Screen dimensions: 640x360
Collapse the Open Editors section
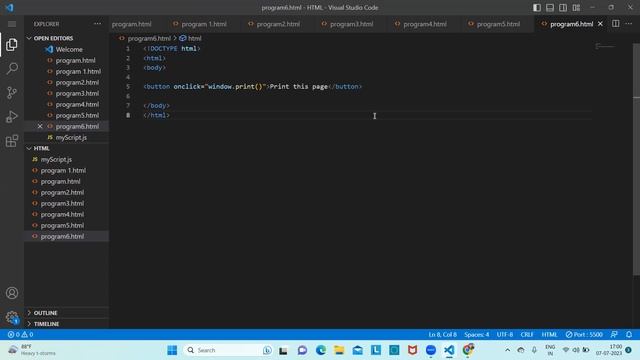(66, 38)
